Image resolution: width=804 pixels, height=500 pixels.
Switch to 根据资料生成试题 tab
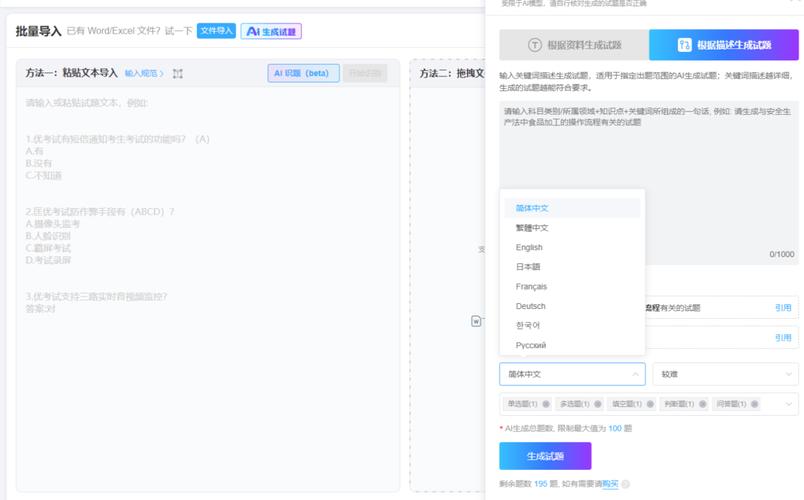[574, 45]
